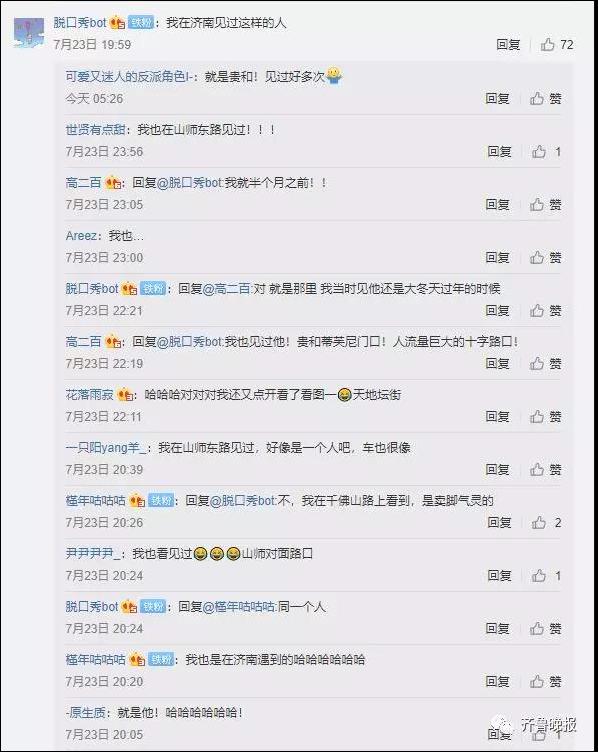The height and width of the screenshot is (752, 598).
Task: Reply to Areez's comment
Action: [497, 258]
